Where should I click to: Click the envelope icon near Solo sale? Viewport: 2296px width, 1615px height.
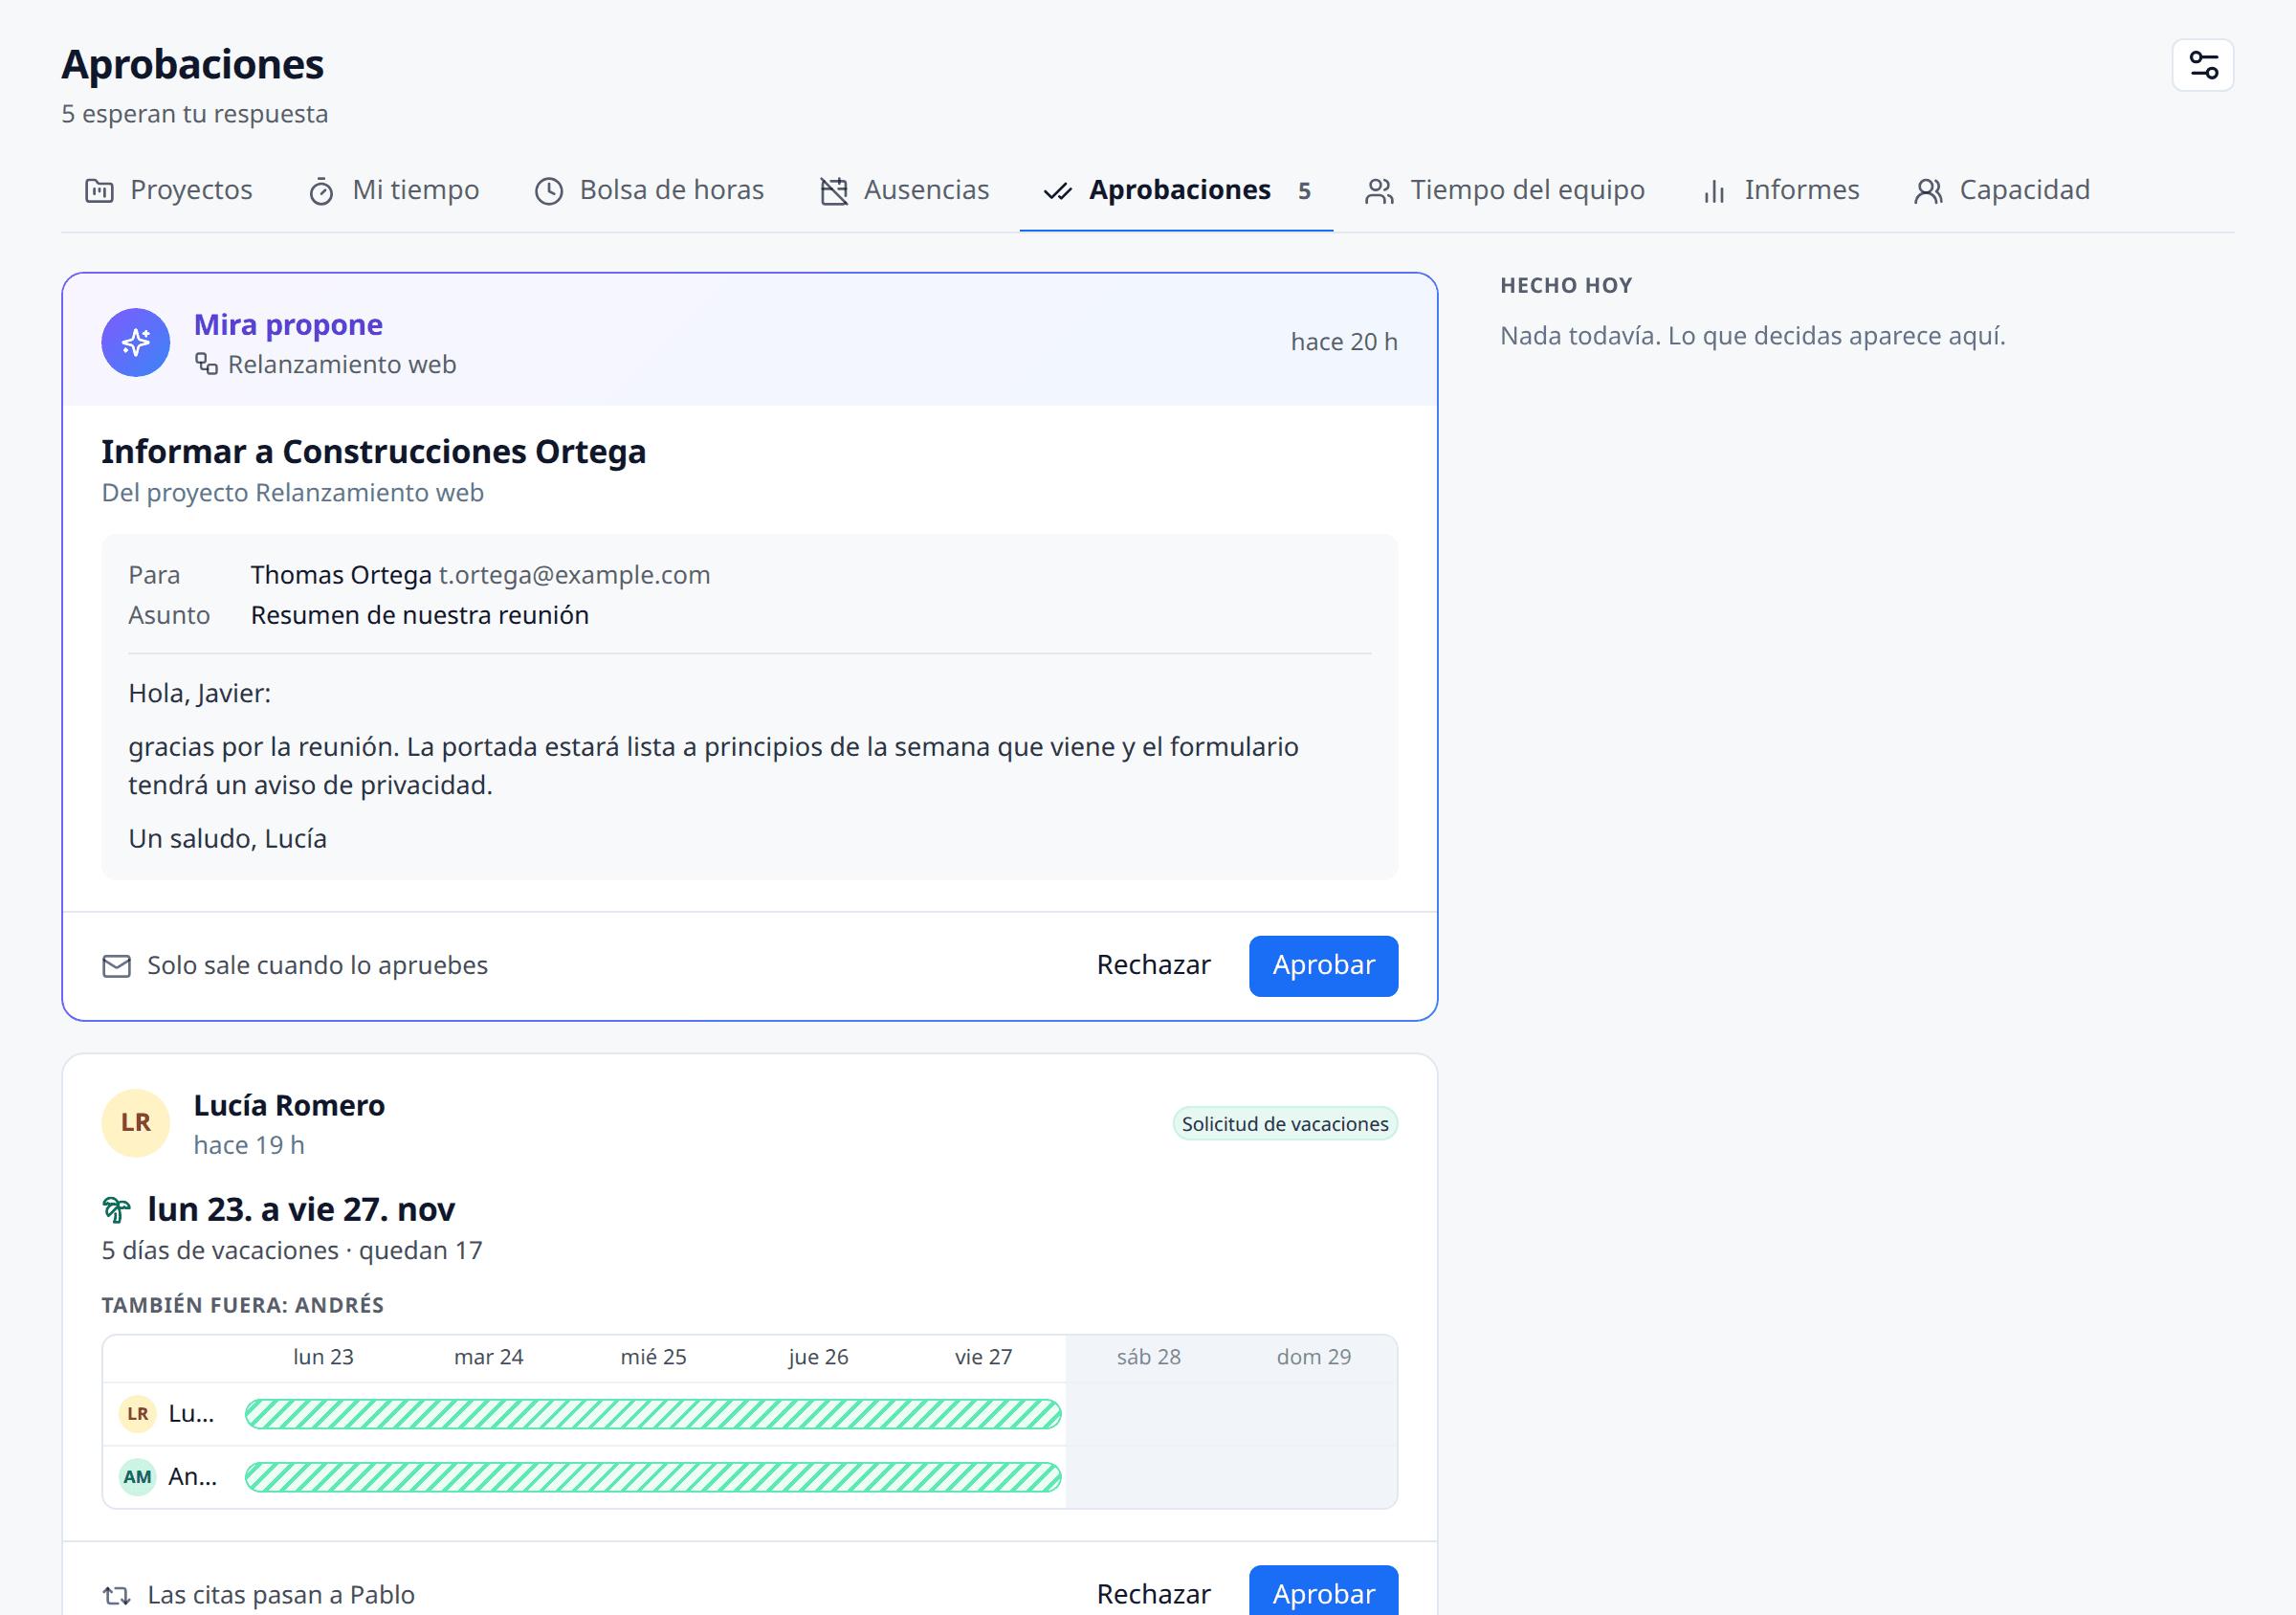pyautogui.click(x=117, y=965)
